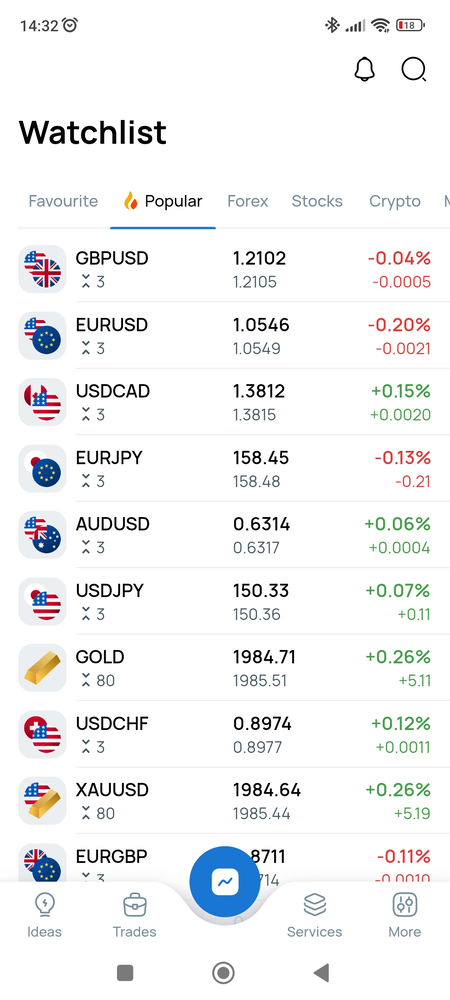Open the EURUSD instrument row
Image resolution: width=450 pixels, height=1000 pixels.
(x=225, y=335)
